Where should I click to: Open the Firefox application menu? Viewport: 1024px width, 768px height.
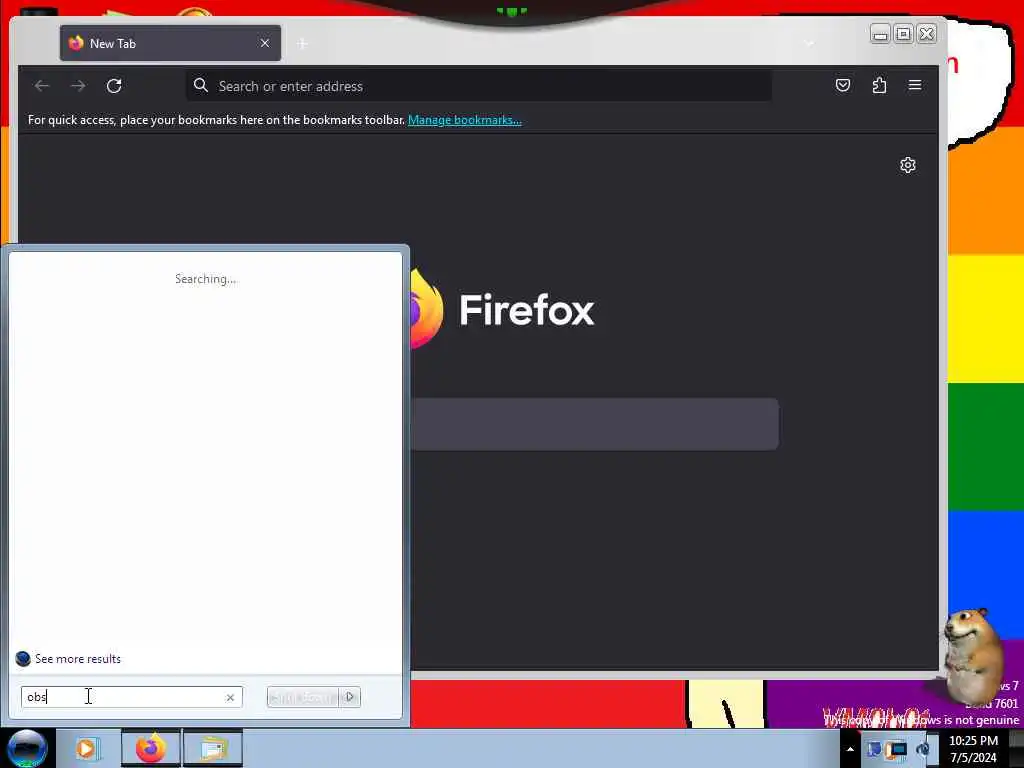pyautogui.click(x=915, y=85)
